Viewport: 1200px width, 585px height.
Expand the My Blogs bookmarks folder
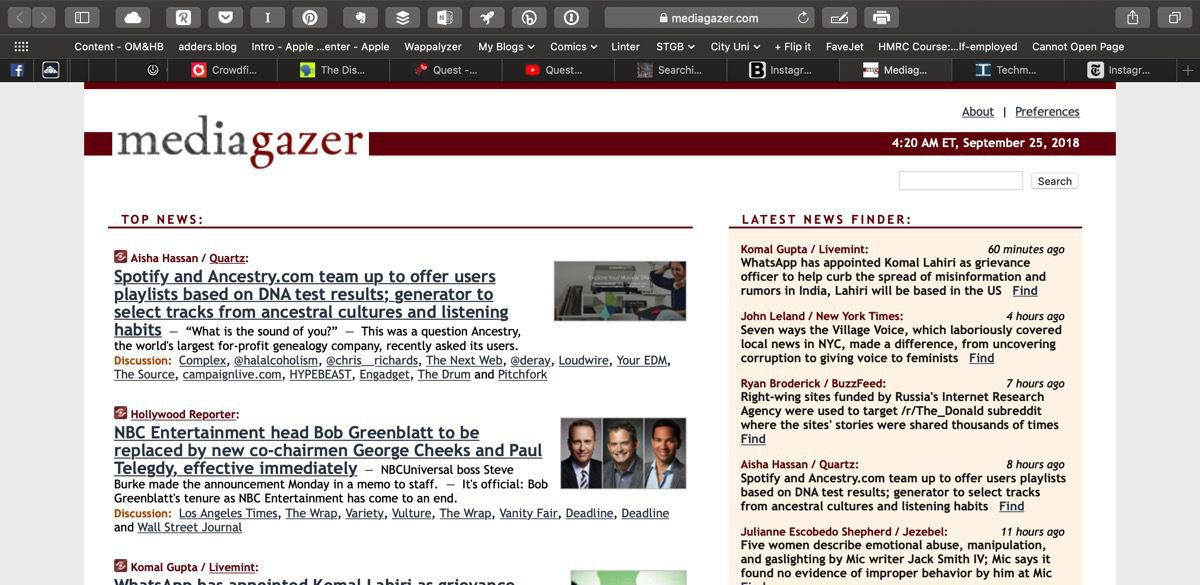point(506,46)
